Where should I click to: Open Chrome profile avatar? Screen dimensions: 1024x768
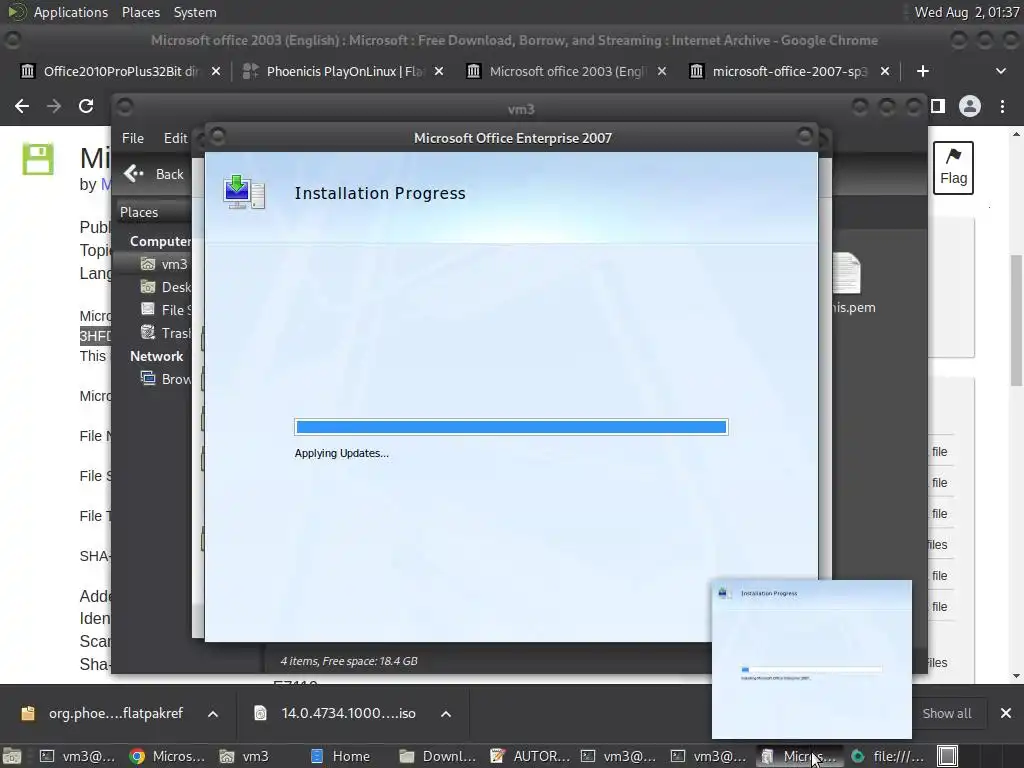tap(970, 106)
